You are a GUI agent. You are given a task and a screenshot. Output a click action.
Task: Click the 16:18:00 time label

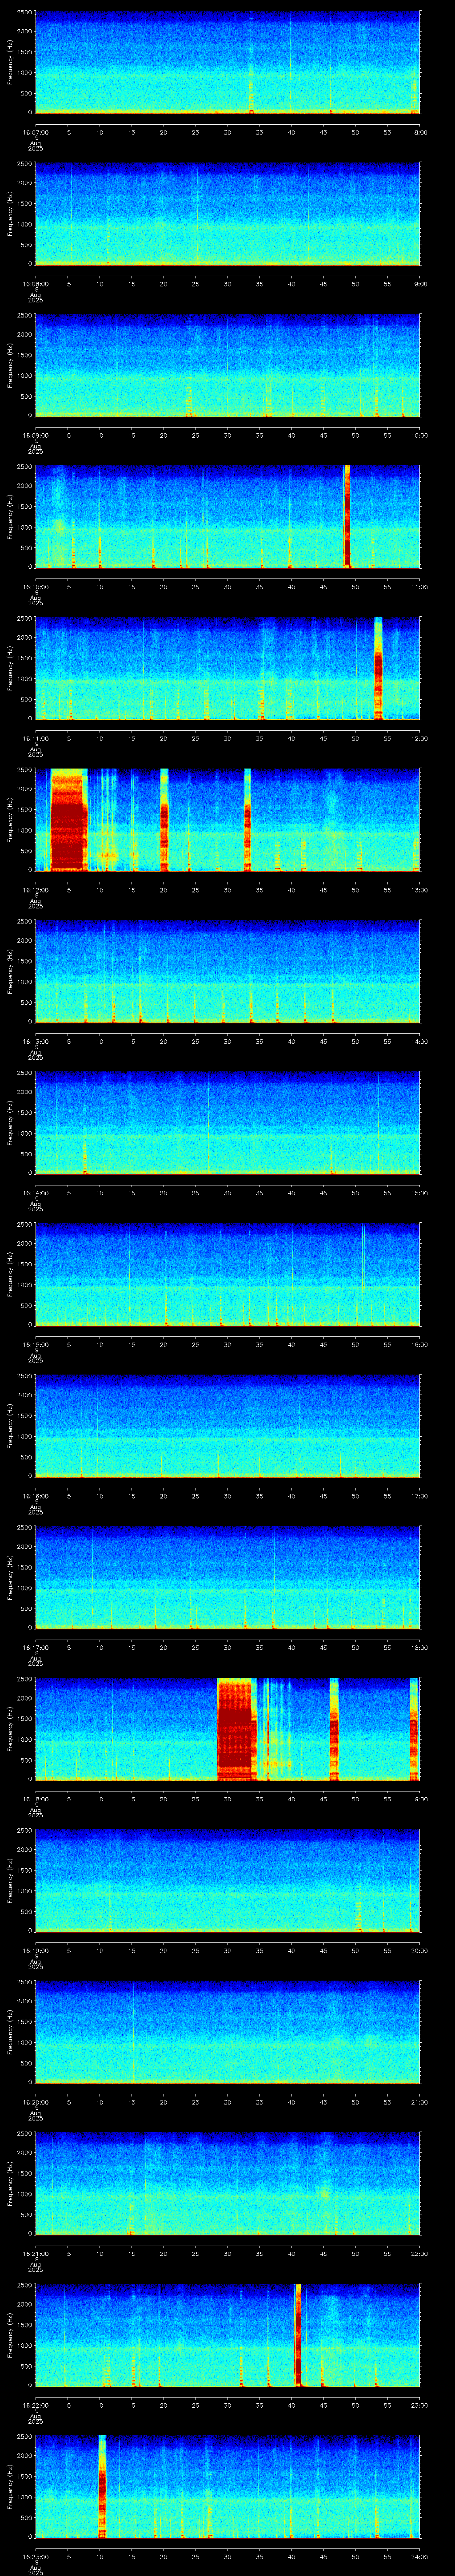(35, 1799)
